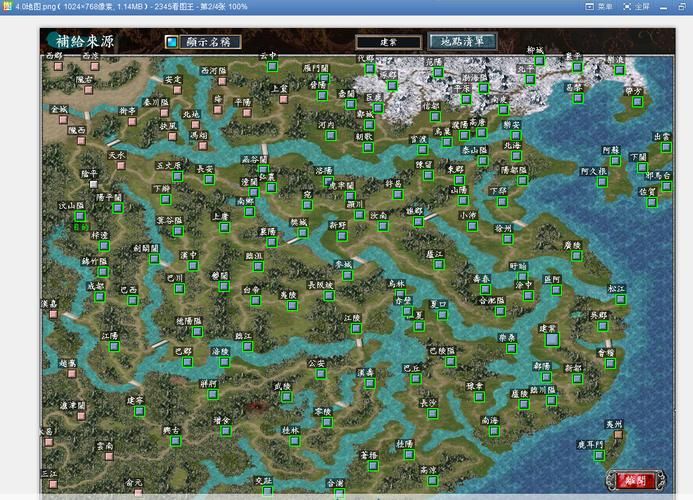The height and width of the screenshot is (500, 693).
Task: Select the white 陰平 marker
Action: click(x=93, y=184)
